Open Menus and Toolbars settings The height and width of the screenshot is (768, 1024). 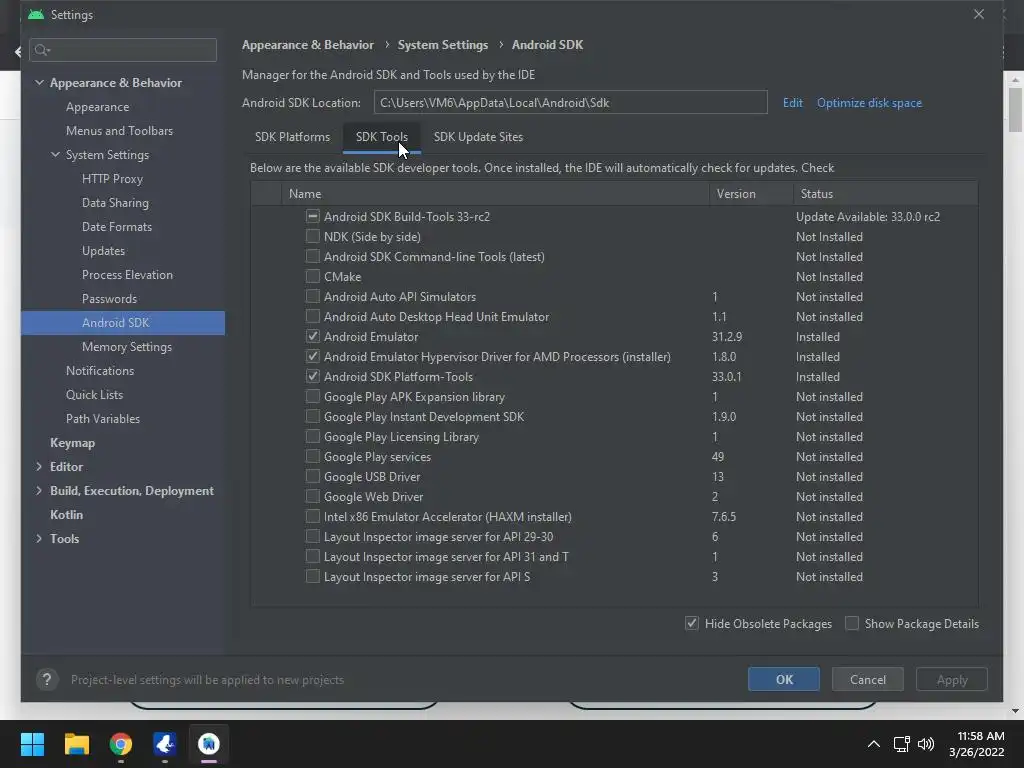coord(120,131)
